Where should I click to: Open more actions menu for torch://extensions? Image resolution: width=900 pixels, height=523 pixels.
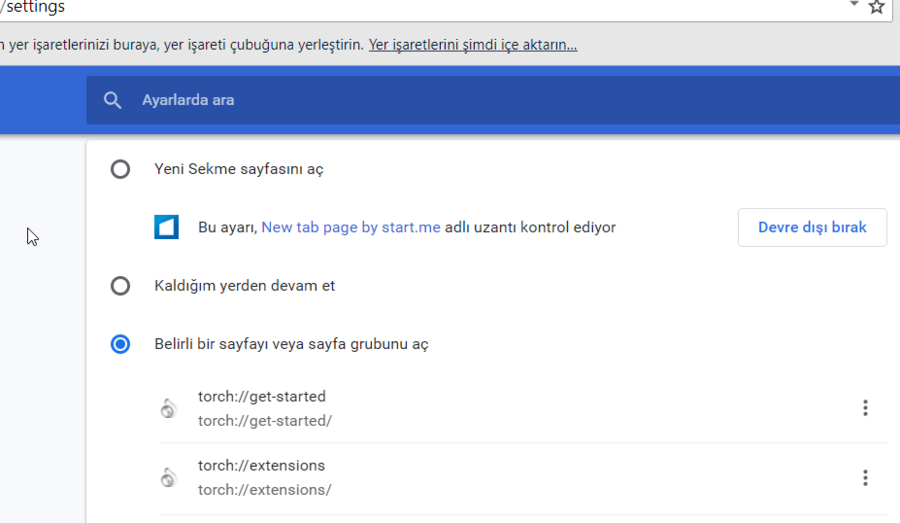point(865,478)
